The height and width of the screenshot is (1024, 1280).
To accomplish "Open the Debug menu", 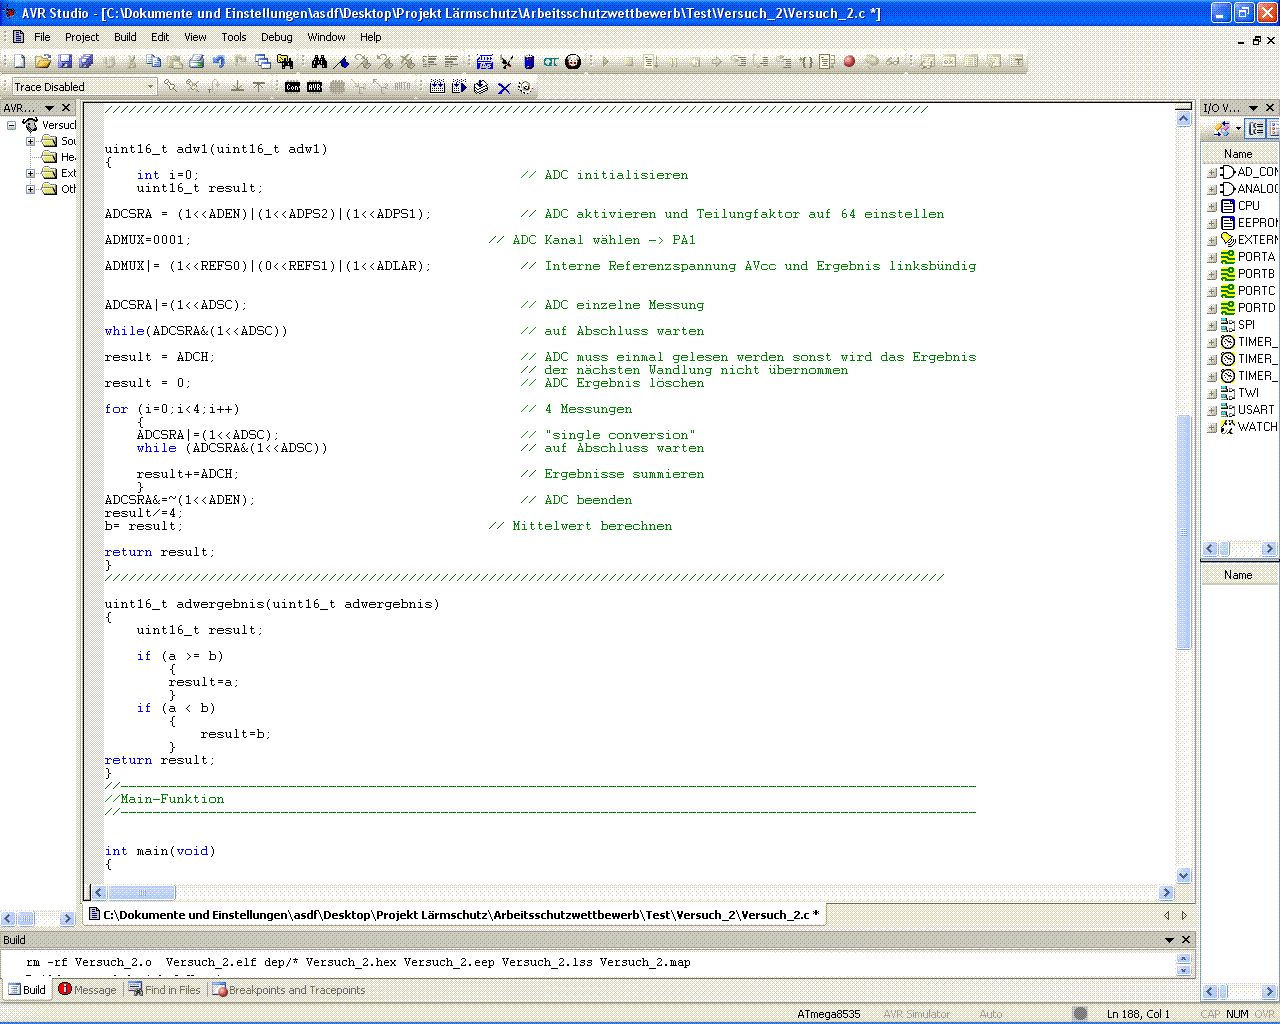I will (x=276, y=37).
